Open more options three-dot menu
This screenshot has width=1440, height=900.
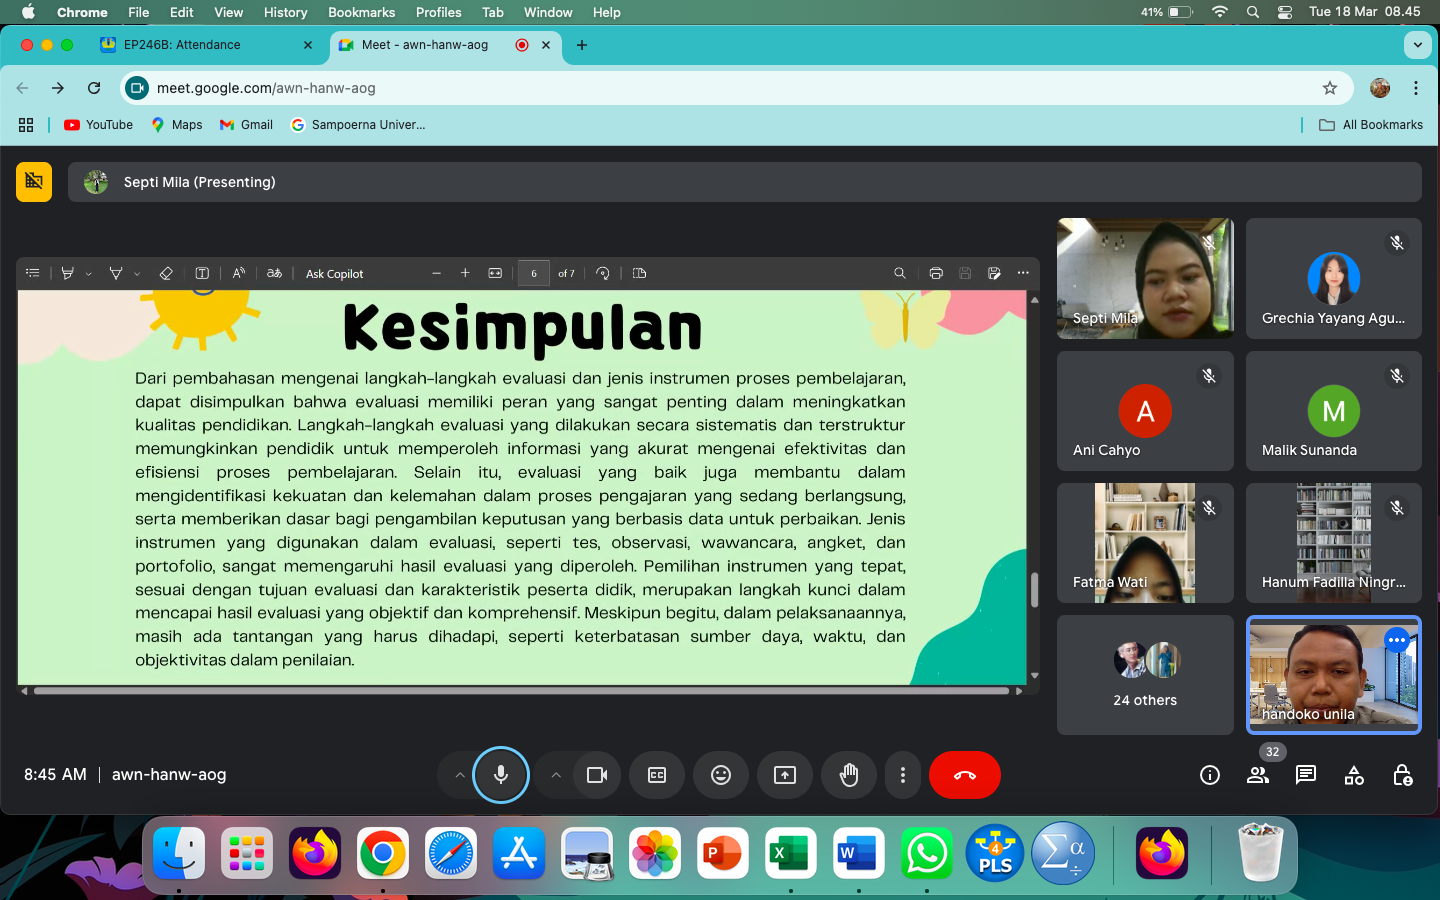click(x=903, y=775)
